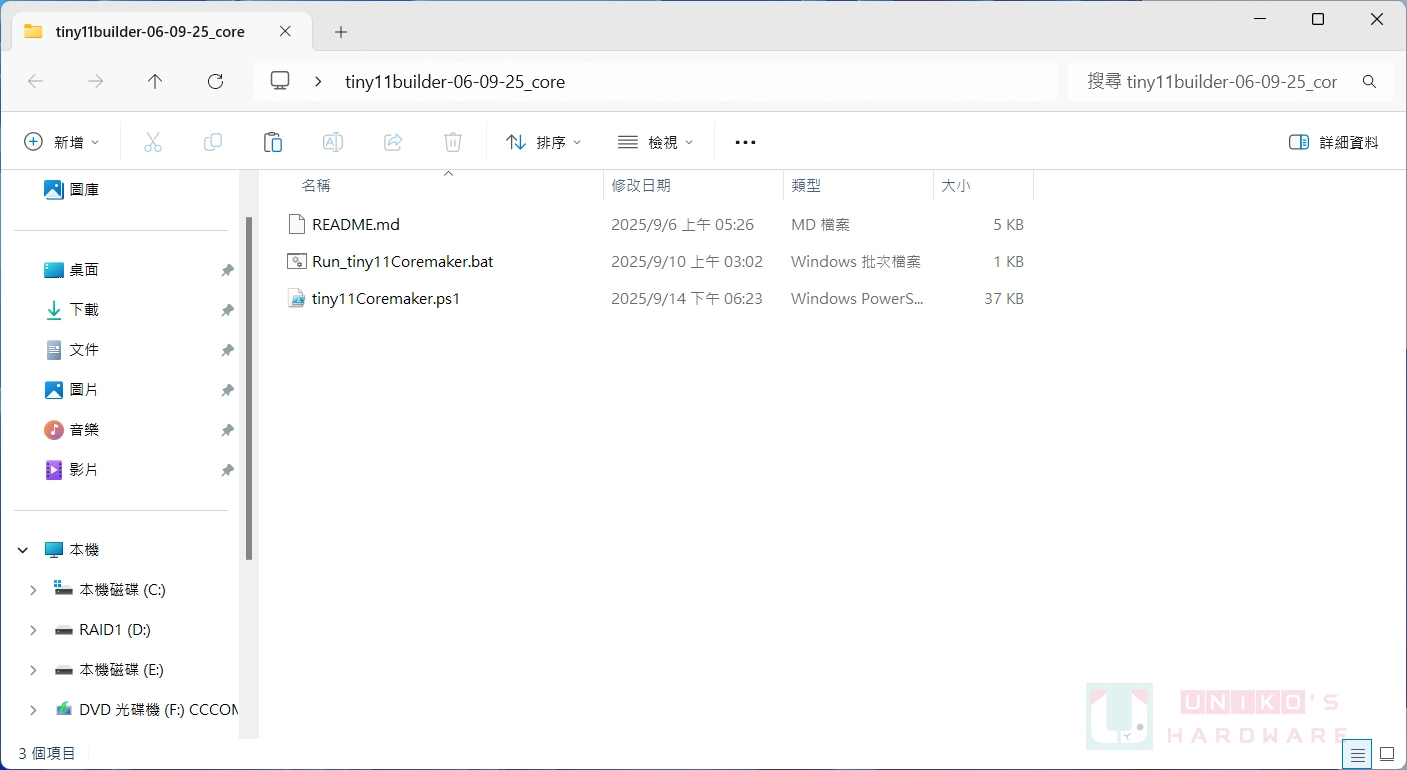Switch to large thumbnails view in status bar
1407x770 pixels.
pos(1387,753)
